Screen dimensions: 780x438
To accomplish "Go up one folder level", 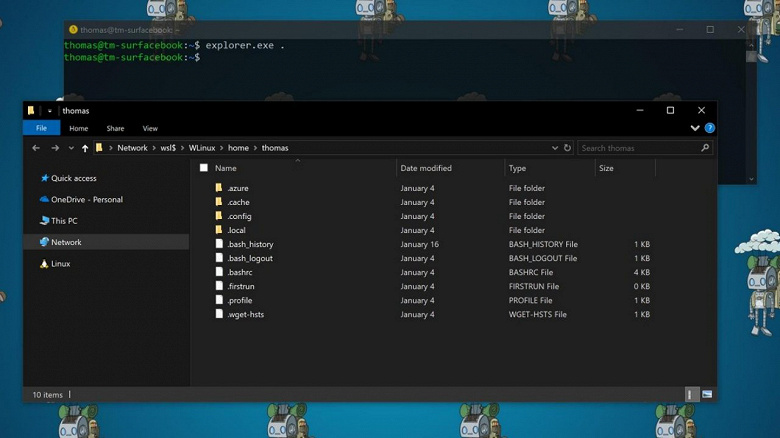I will 85,148.
